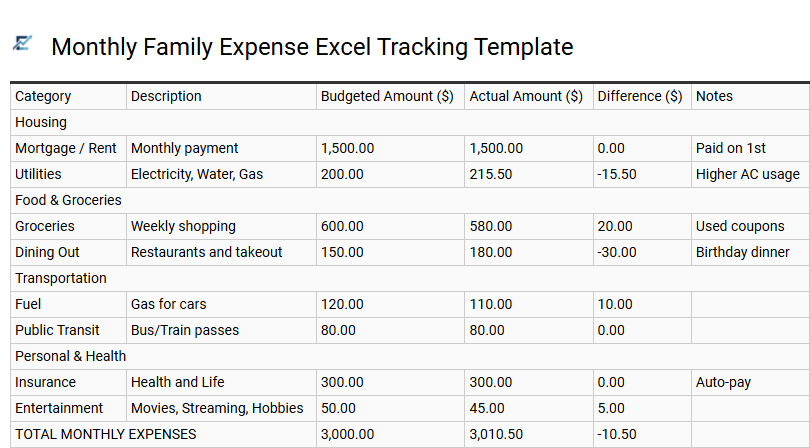Click the 150.00 budgeted amount cell
The width and height of the screenshot is (810, 448).
point(391,252)
